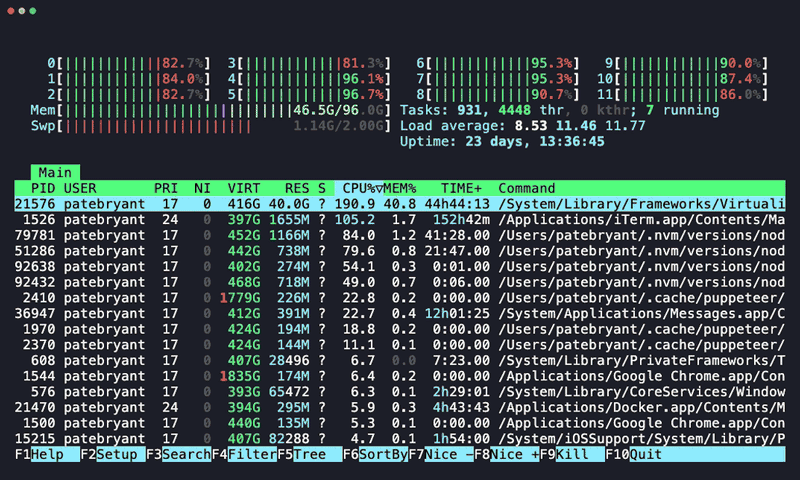Click F7 Nice - to lower niceness
800x480 pixels.
pyautogui.click(x=441, y=454)
